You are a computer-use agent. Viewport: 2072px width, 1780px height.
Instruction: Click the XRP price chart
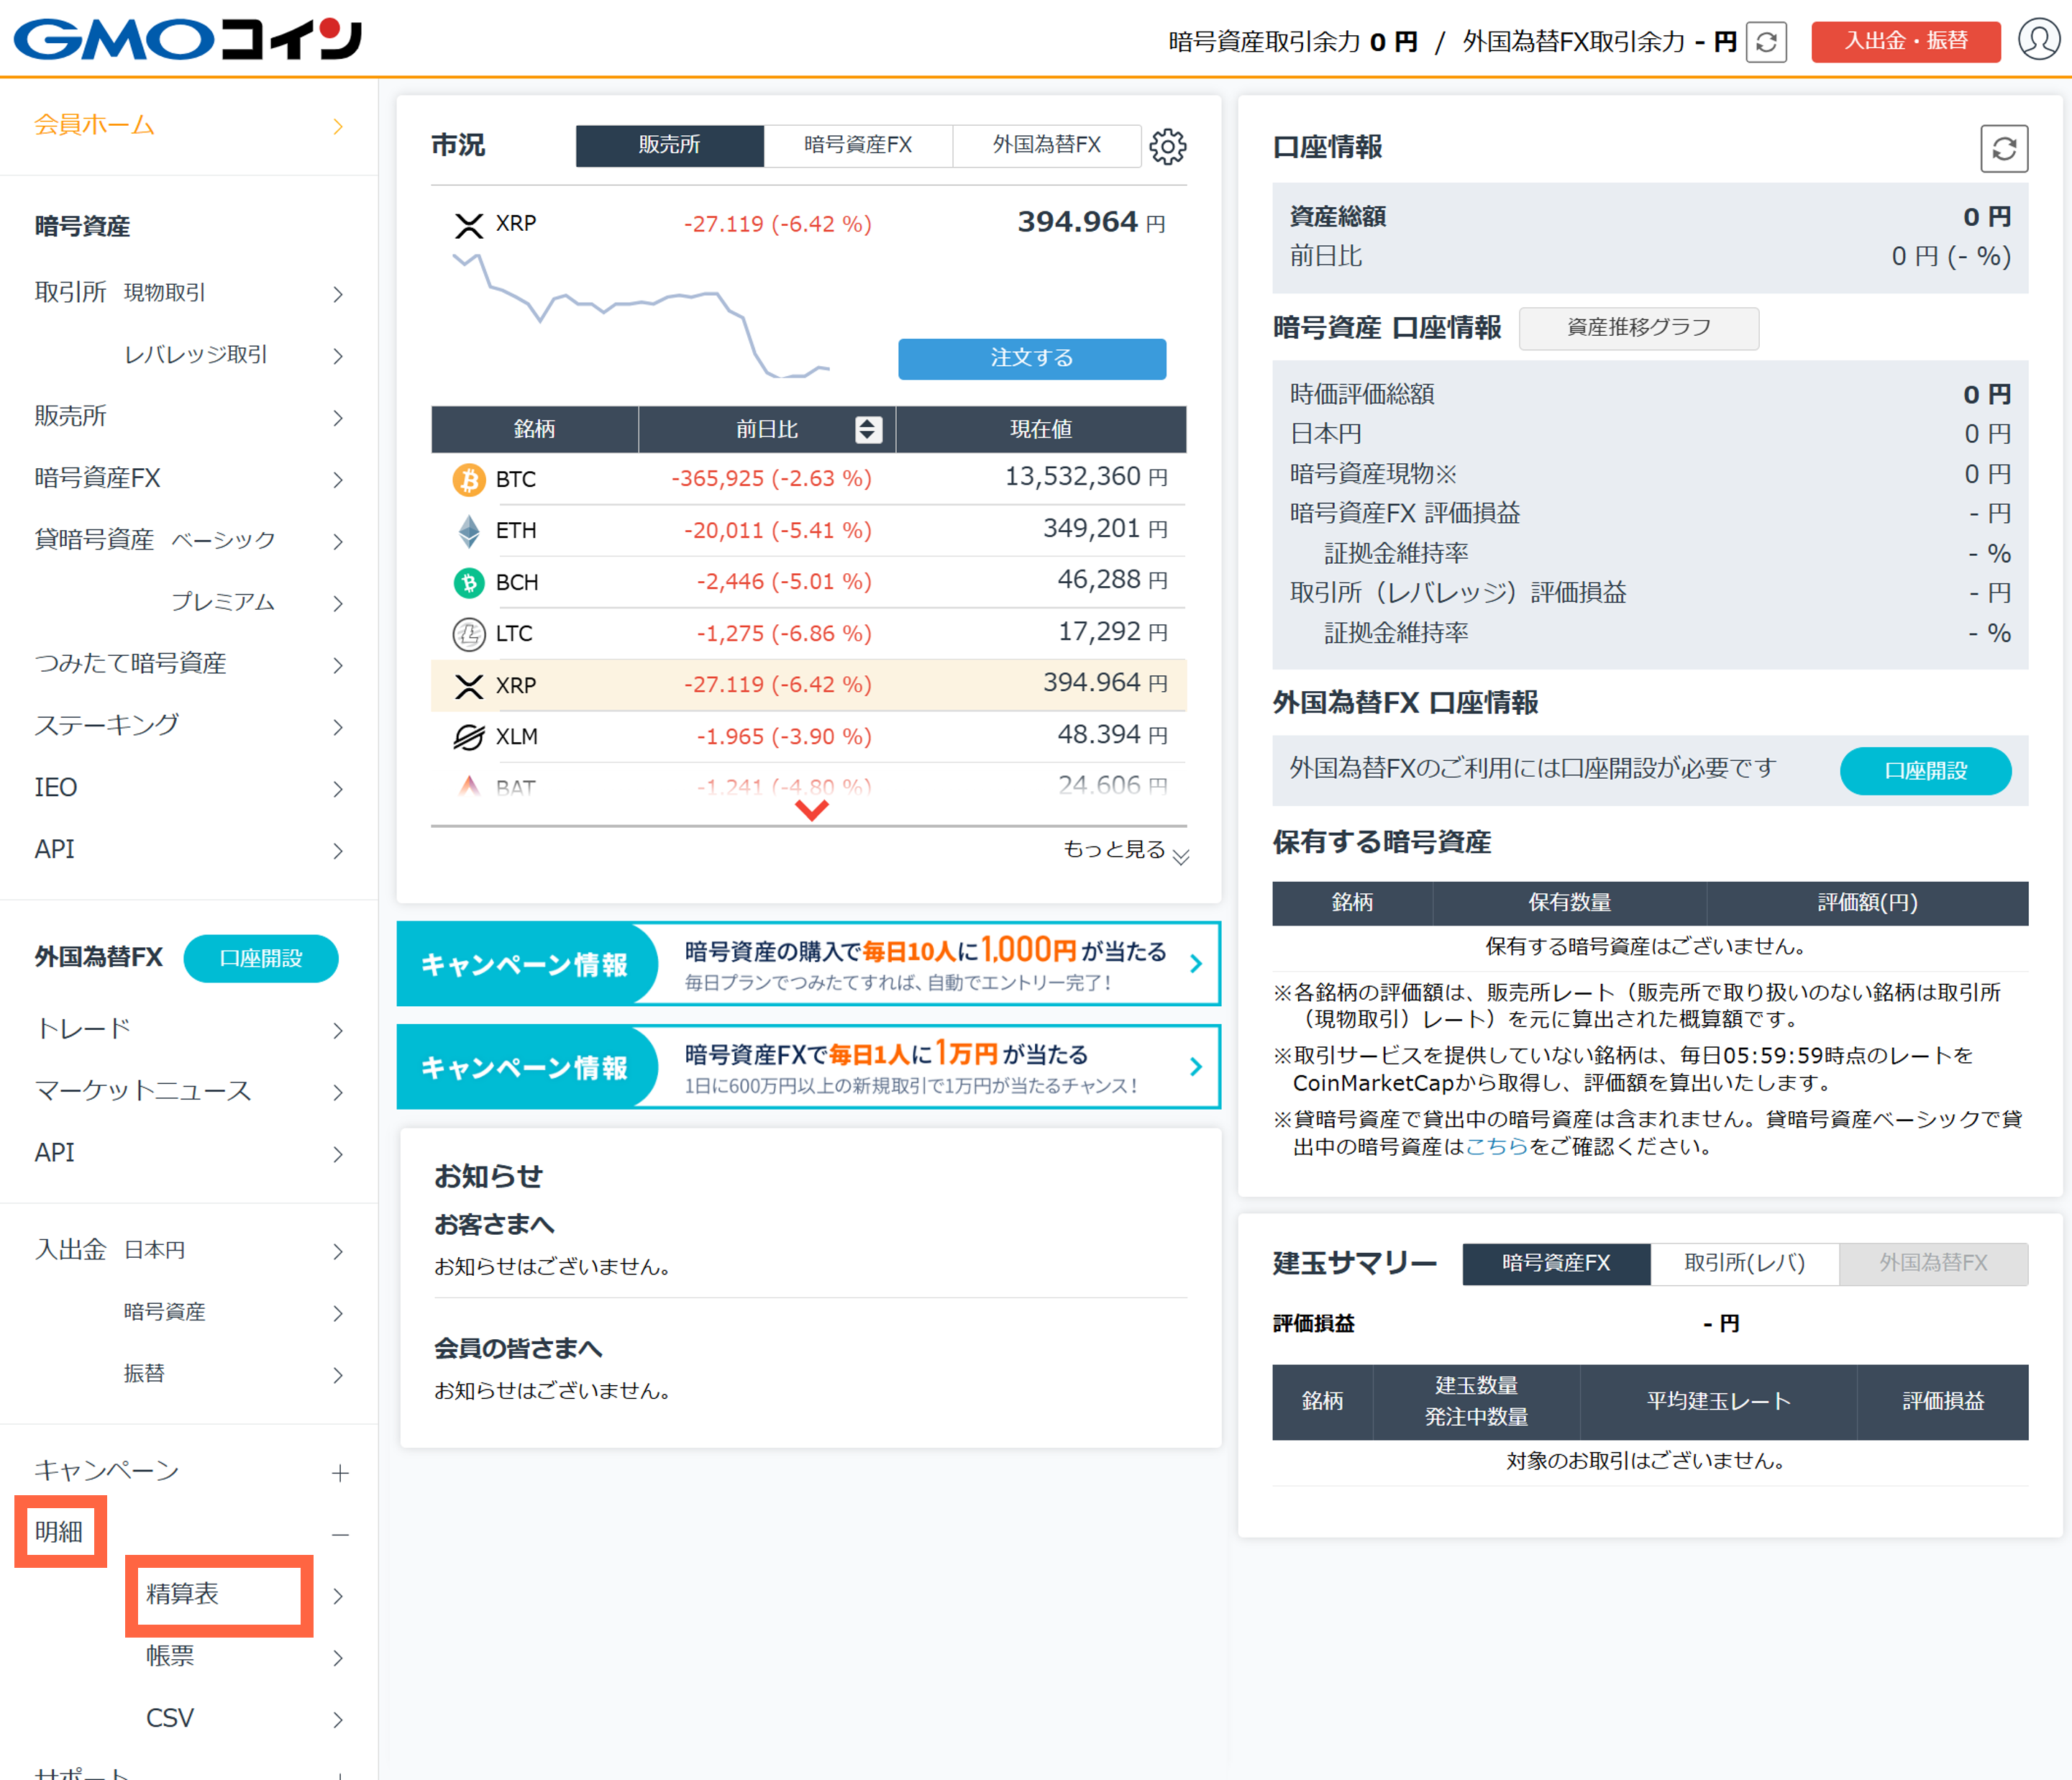coord(641,315)
